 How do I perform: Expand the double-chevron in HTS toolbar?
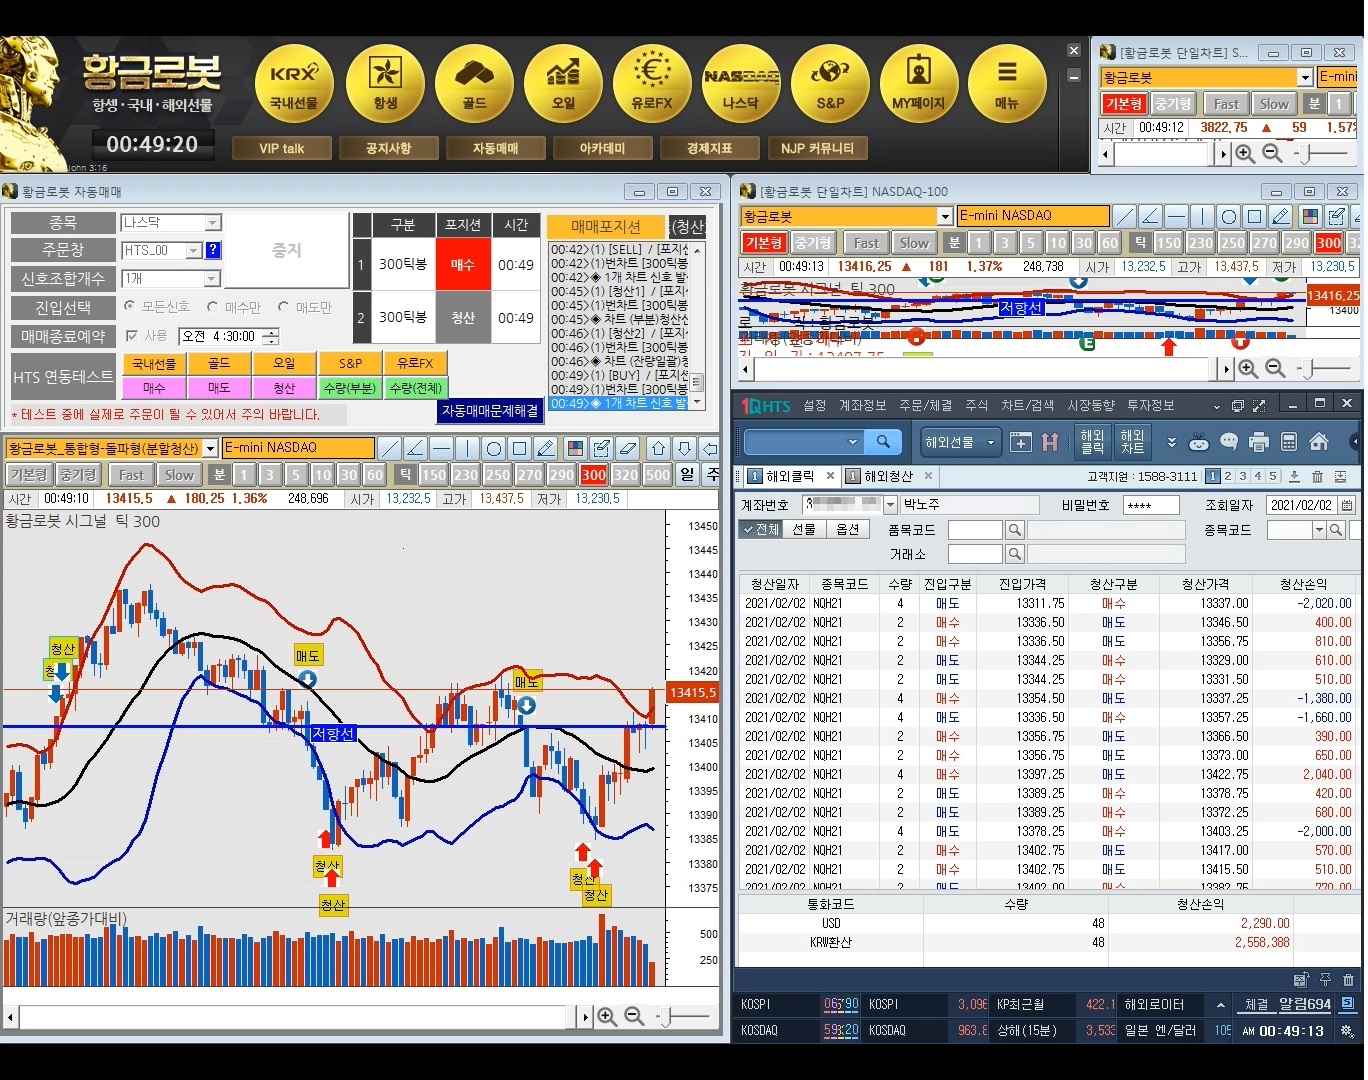click(x=1172, y=442)
